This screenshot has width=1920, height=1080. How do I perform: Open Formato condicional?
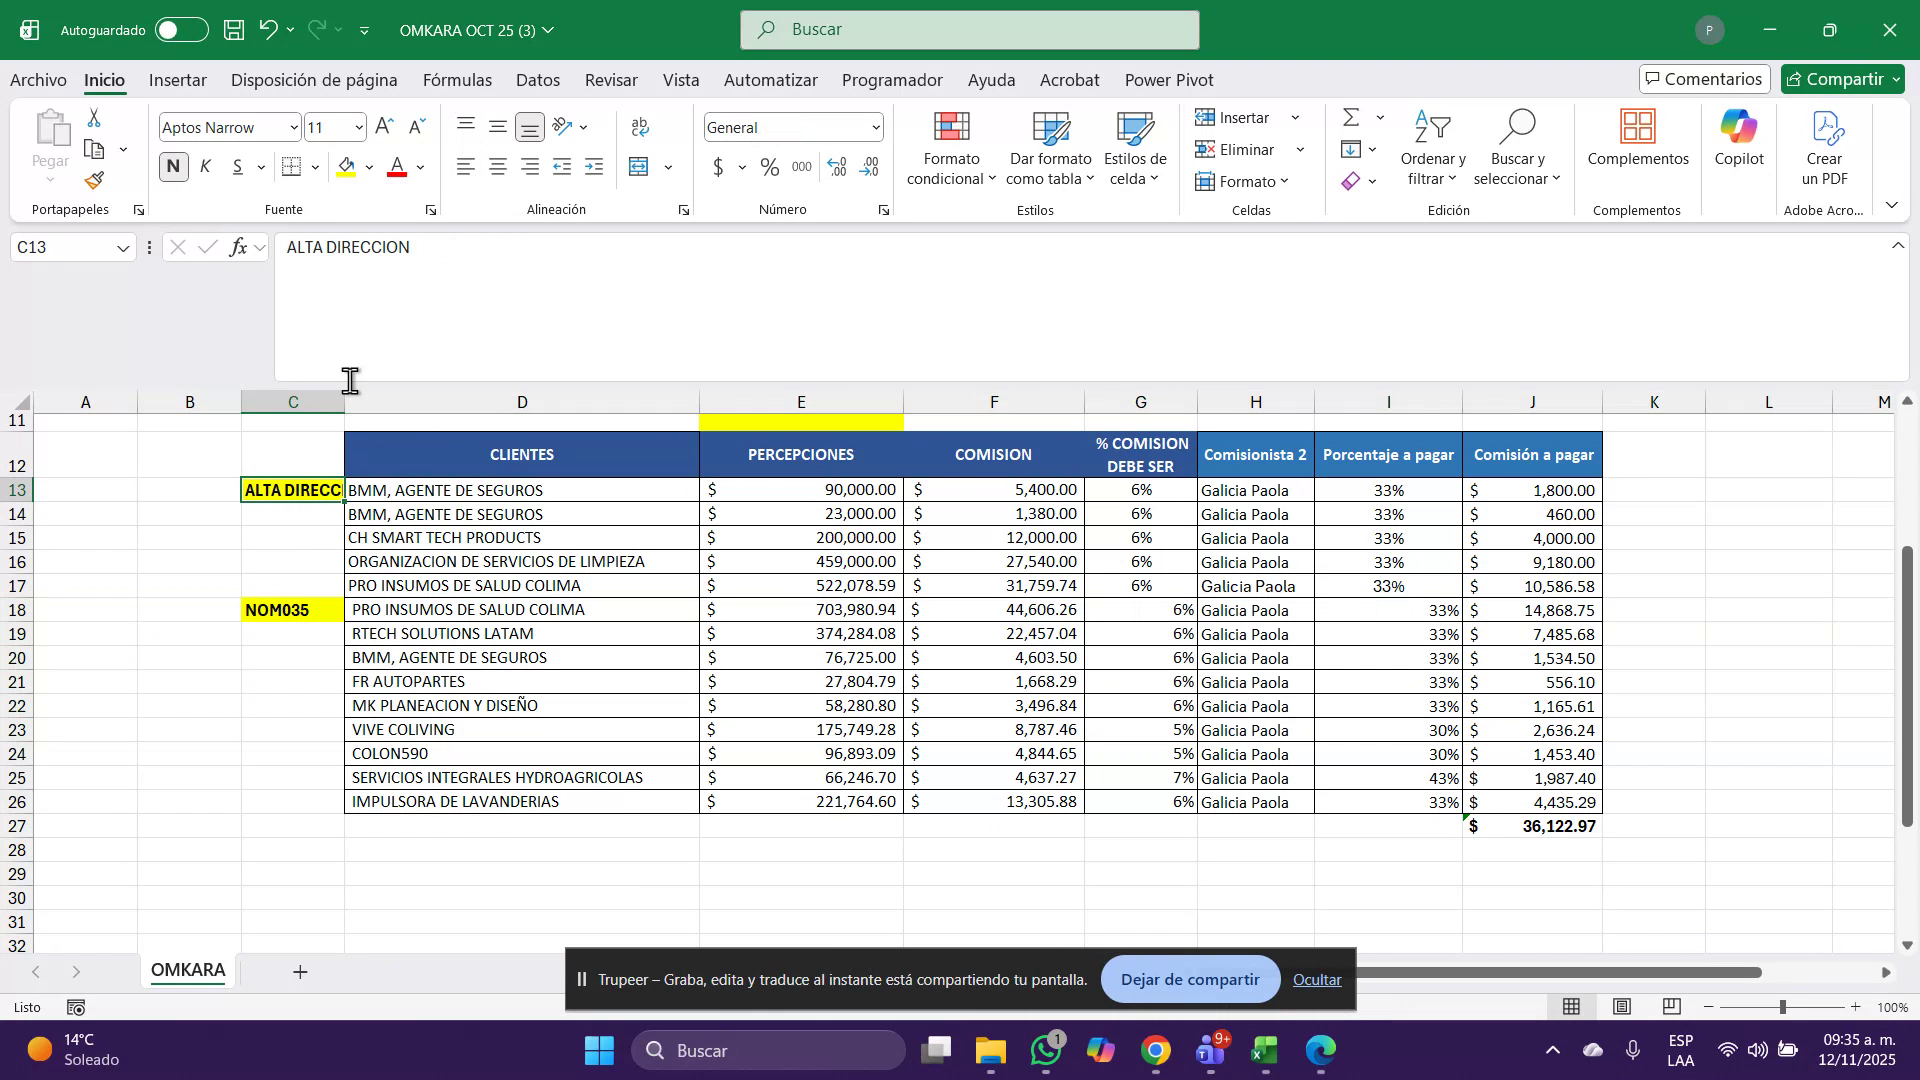[949, 148]
